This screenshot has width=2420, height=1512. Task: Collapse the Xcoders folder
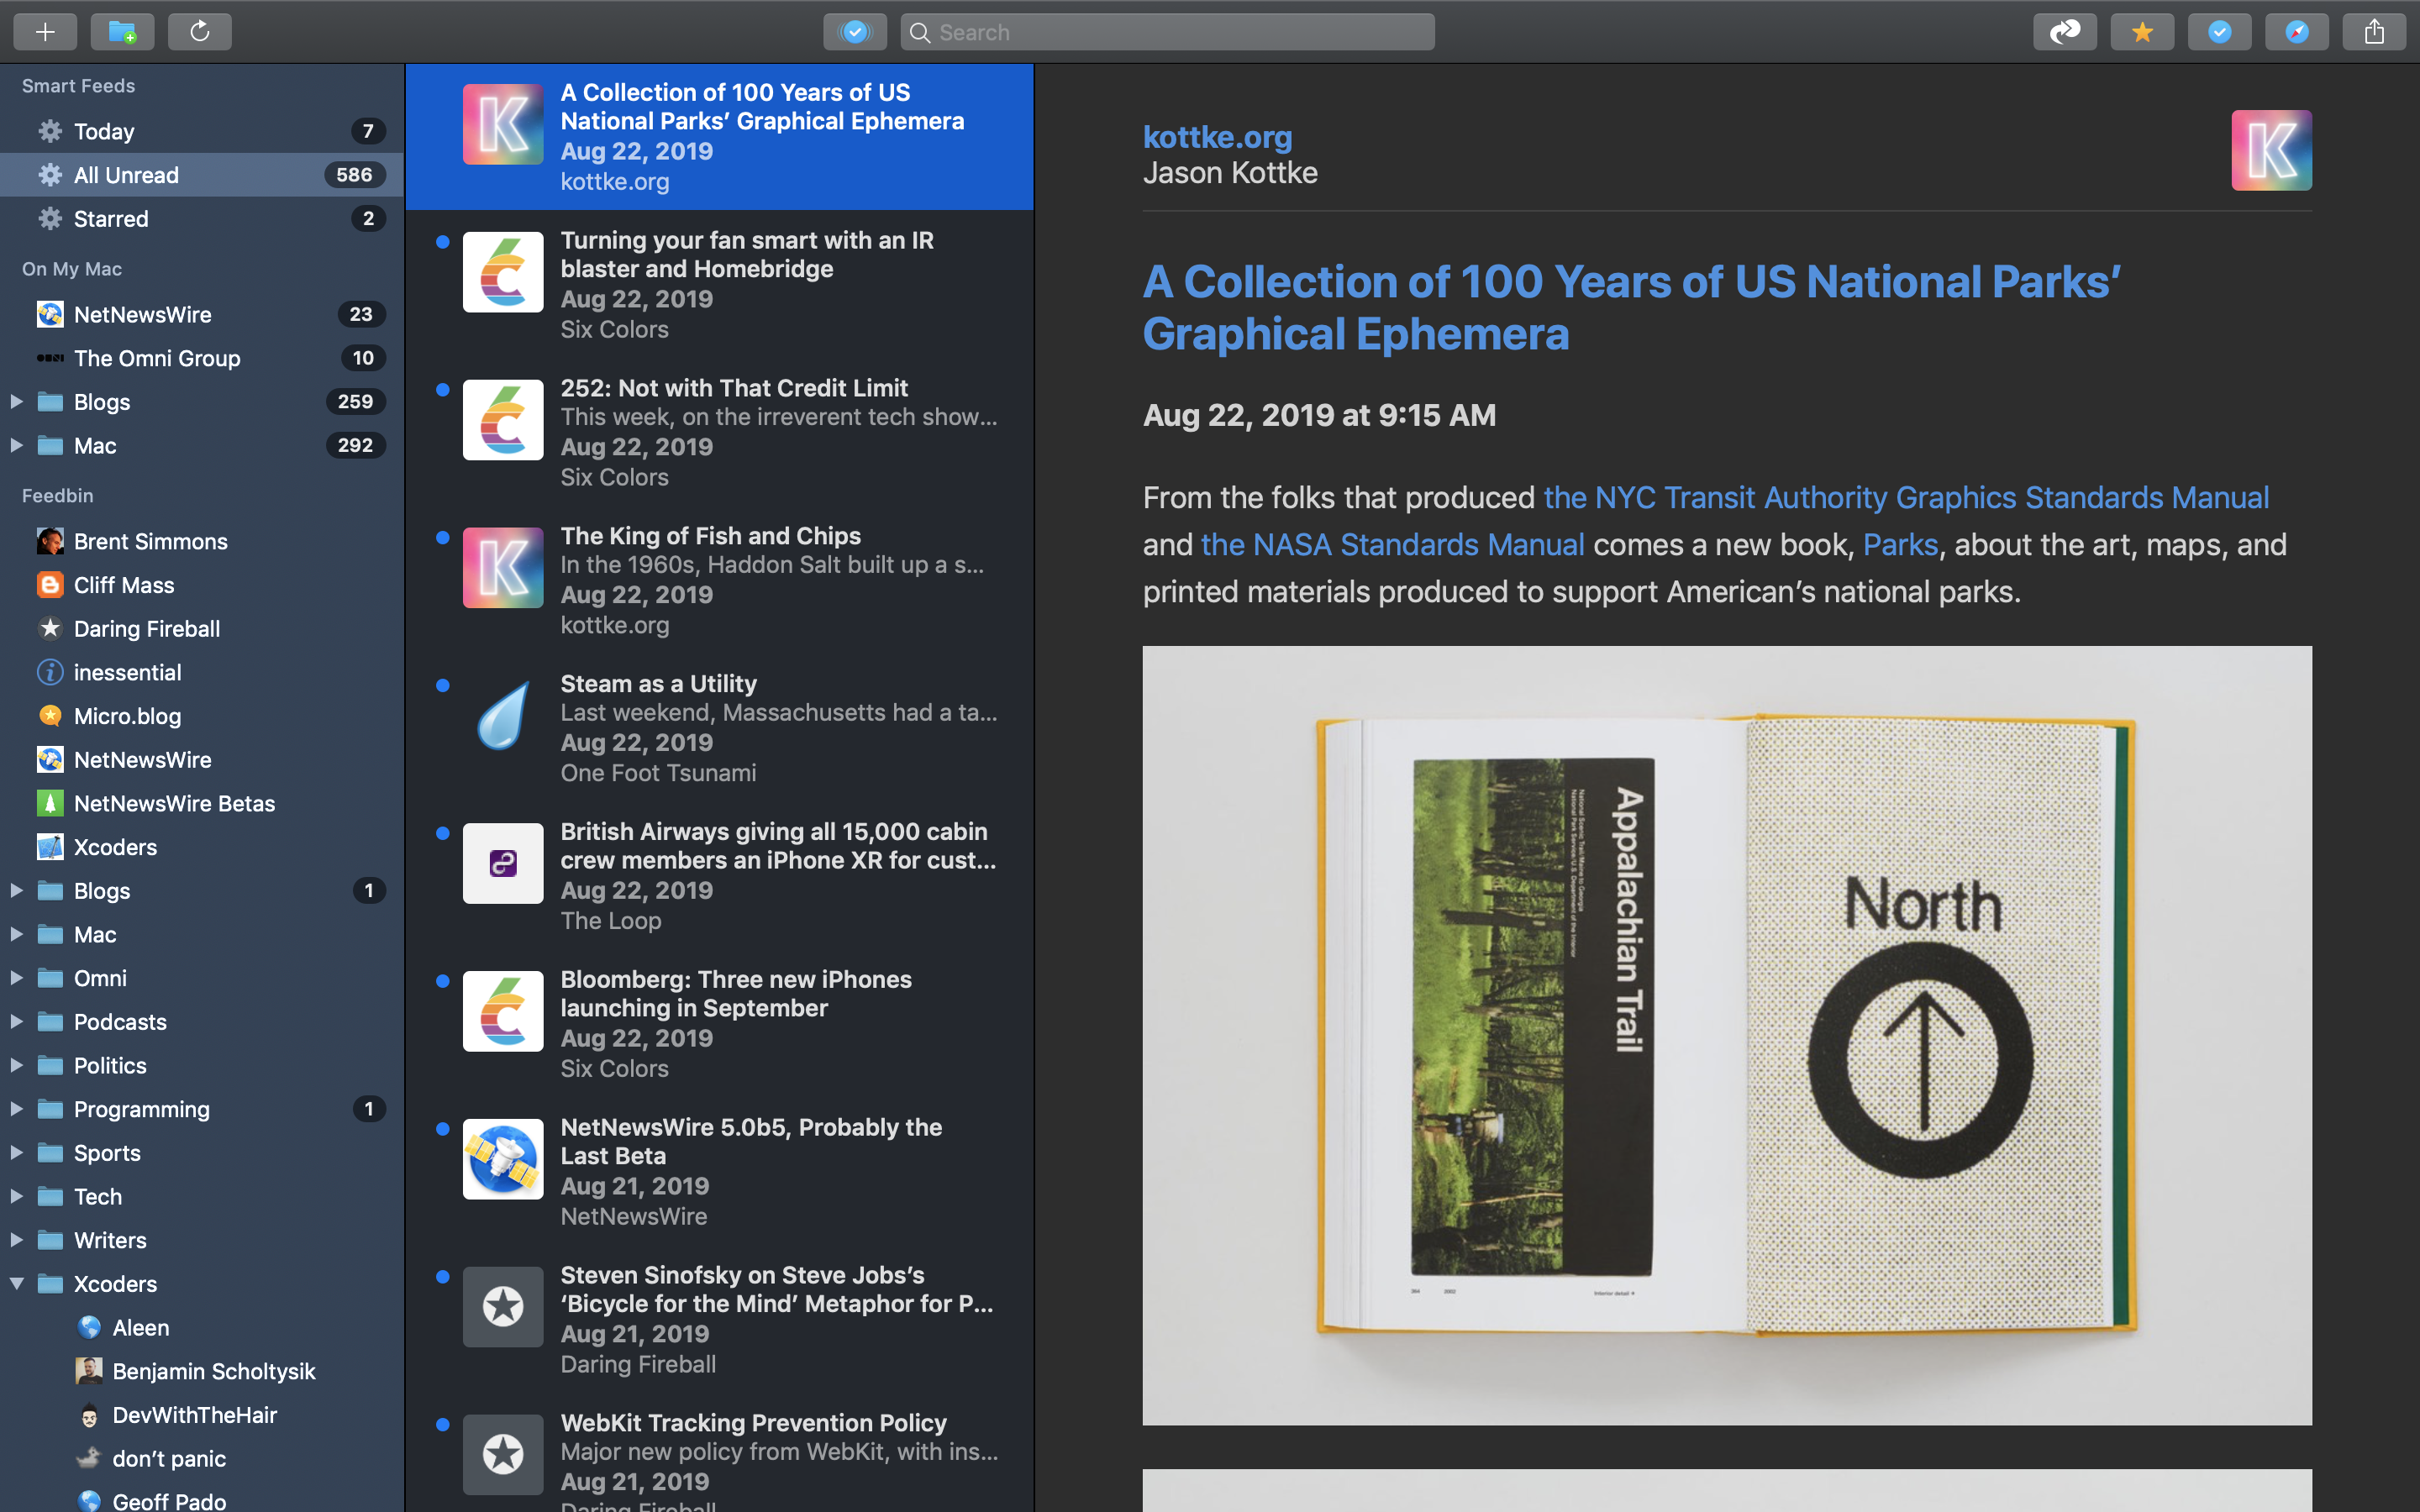[x=15, y=1283]
